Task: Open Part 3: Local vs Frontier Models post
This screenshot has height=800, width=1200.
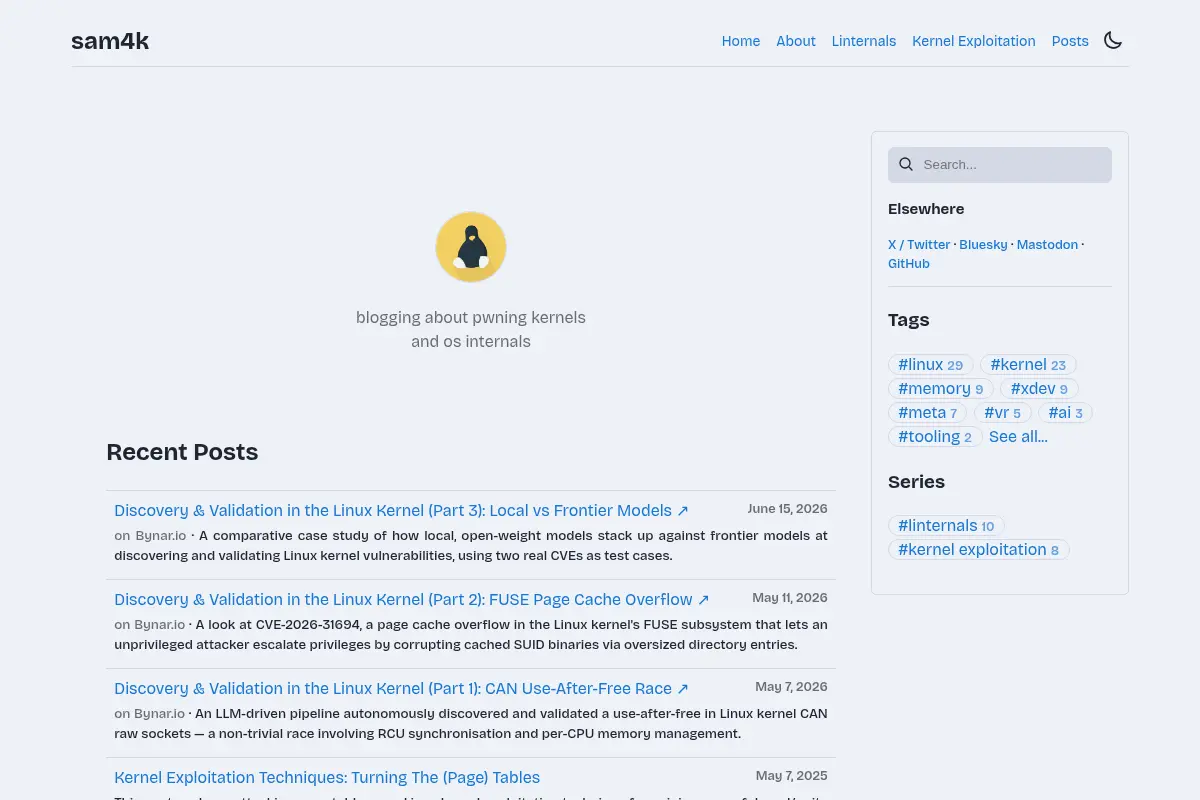Action: 401,510
